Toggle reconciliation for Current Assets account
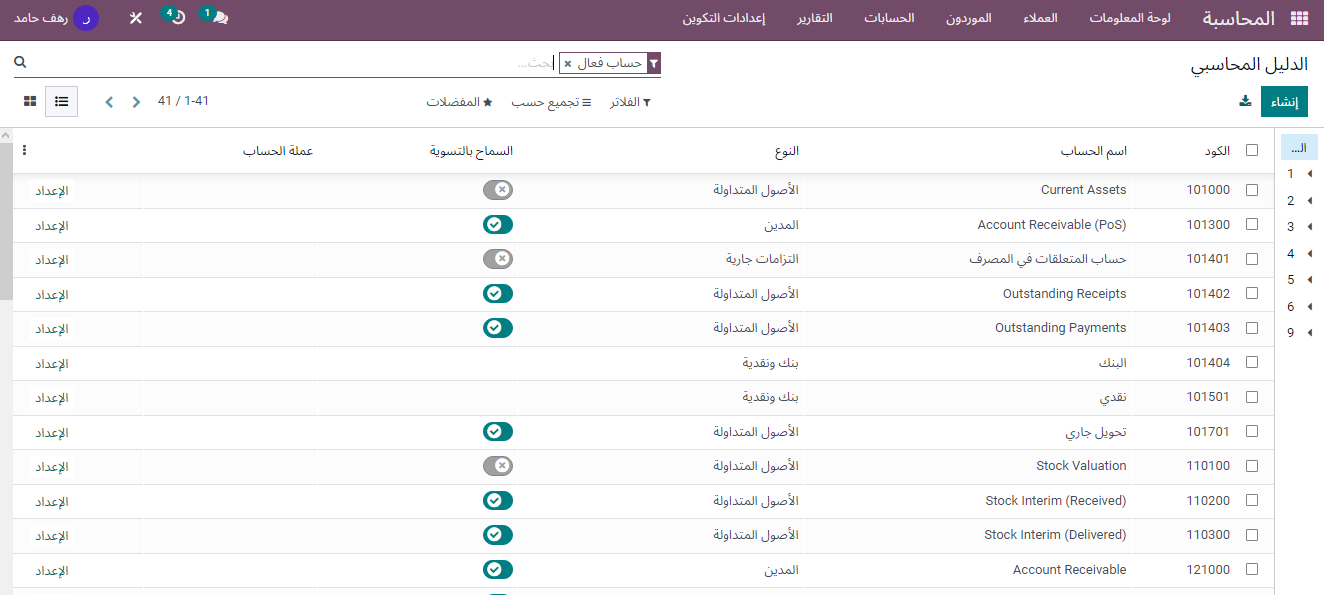This screenshot has width=1324, height=595. (497, 190)
